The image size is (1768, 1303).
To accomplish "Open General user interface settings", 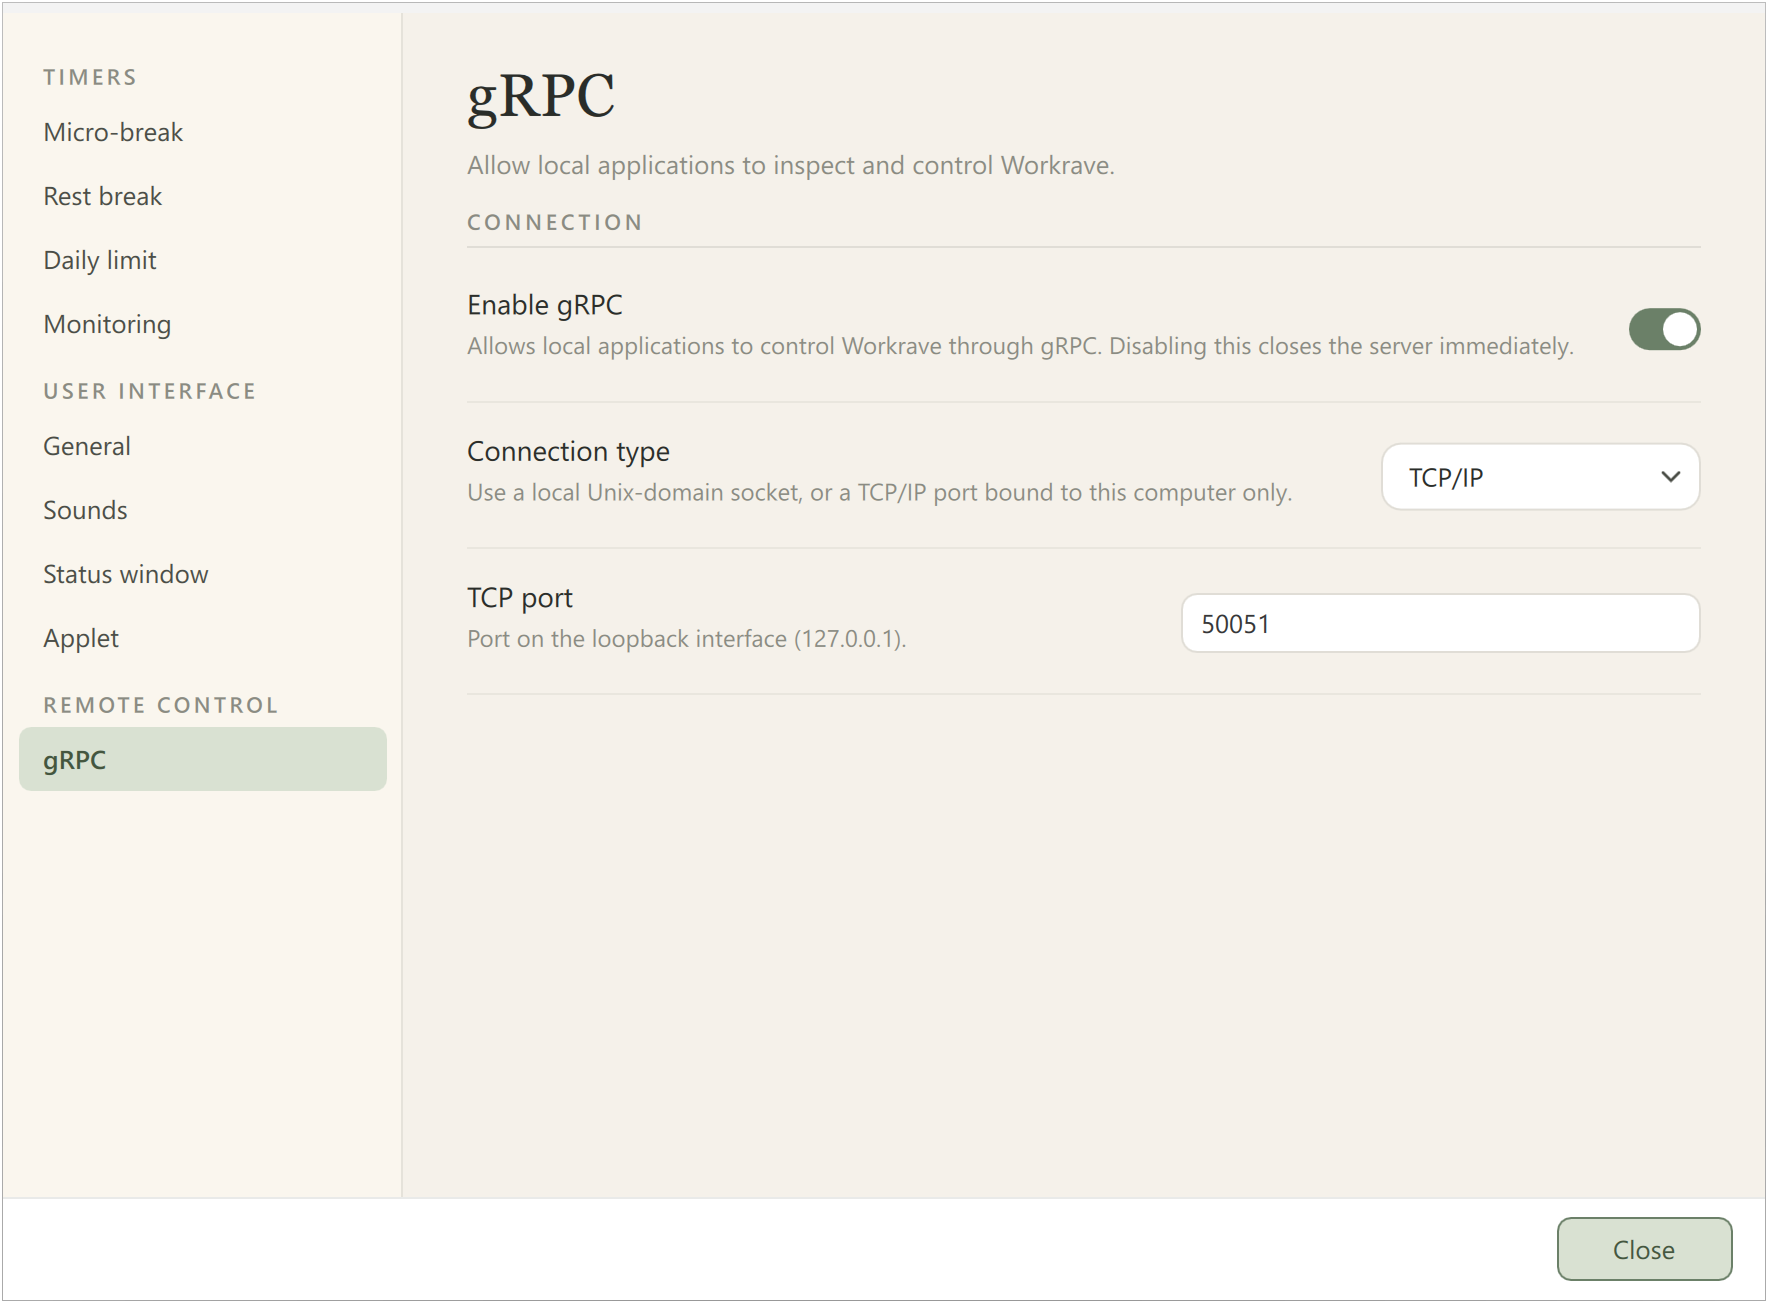I will click(202, 446).
